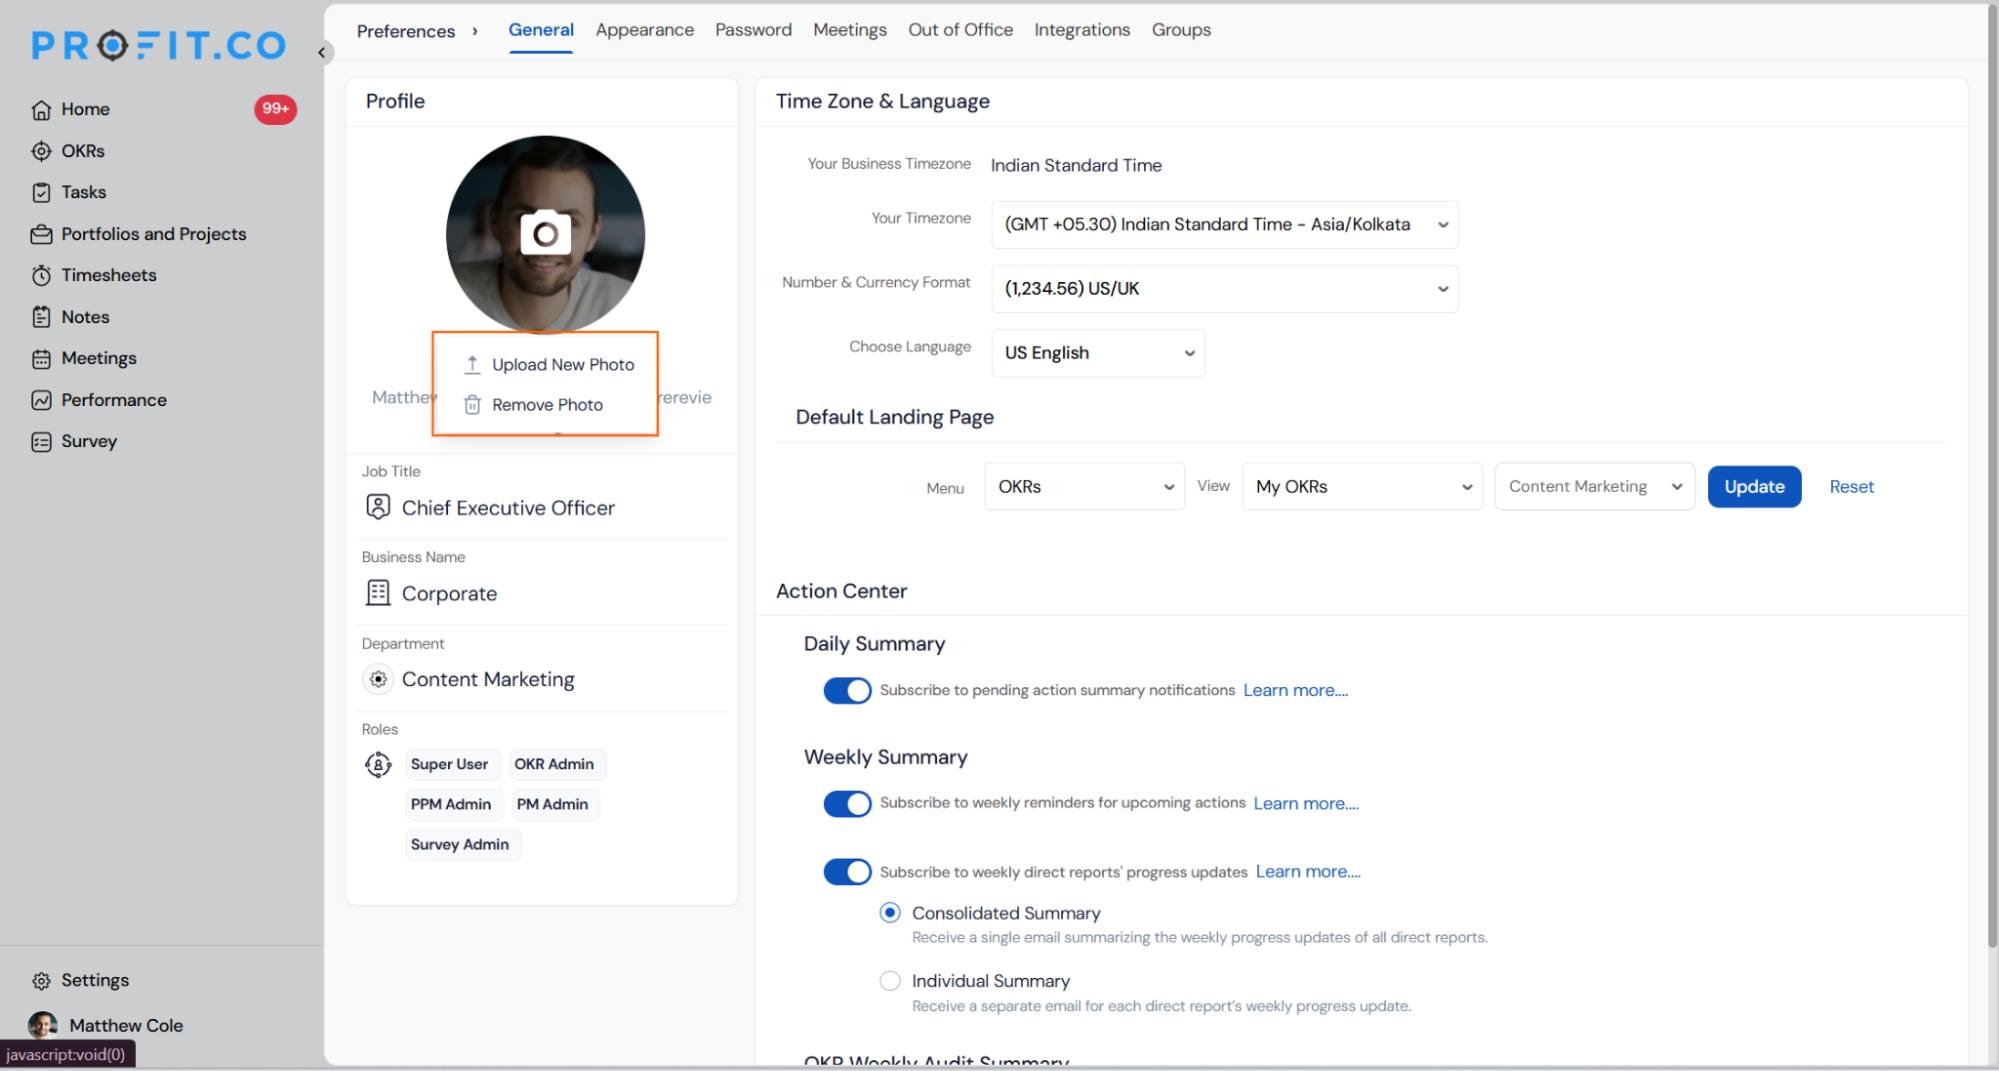Viewport: 1999px width, 1071px height.
Task: Click the Notes notepad icon
Action: tap(41, 317)
